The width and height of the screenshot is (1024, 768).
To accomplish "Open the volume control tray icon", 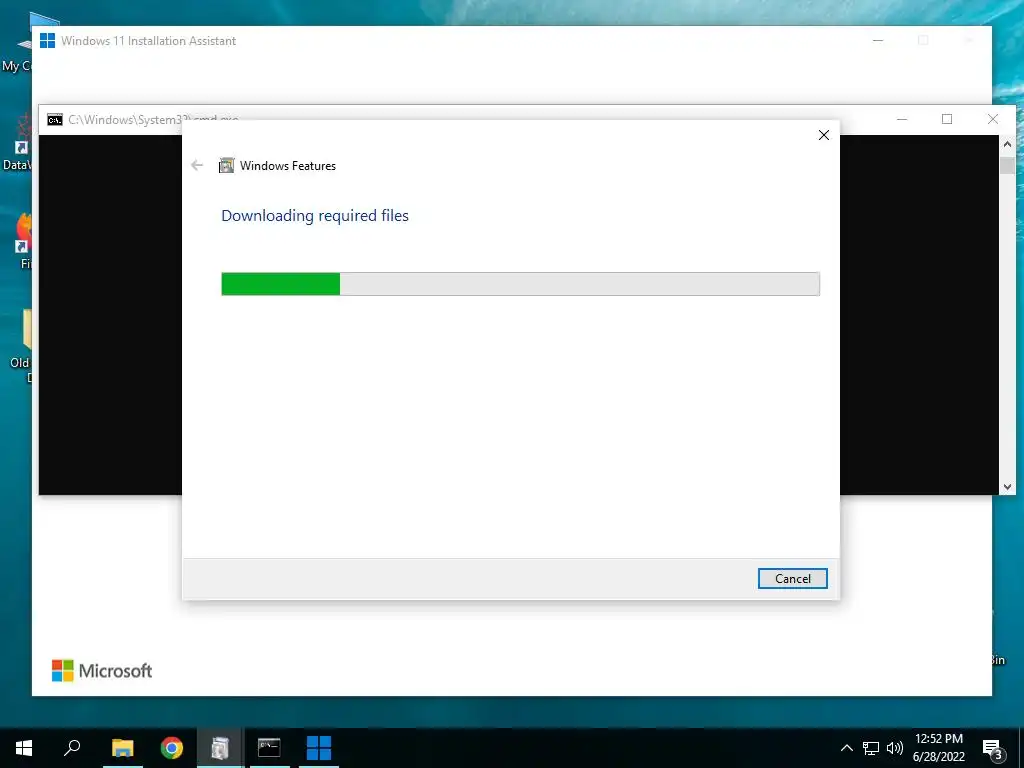I will (x=895, y=748).
